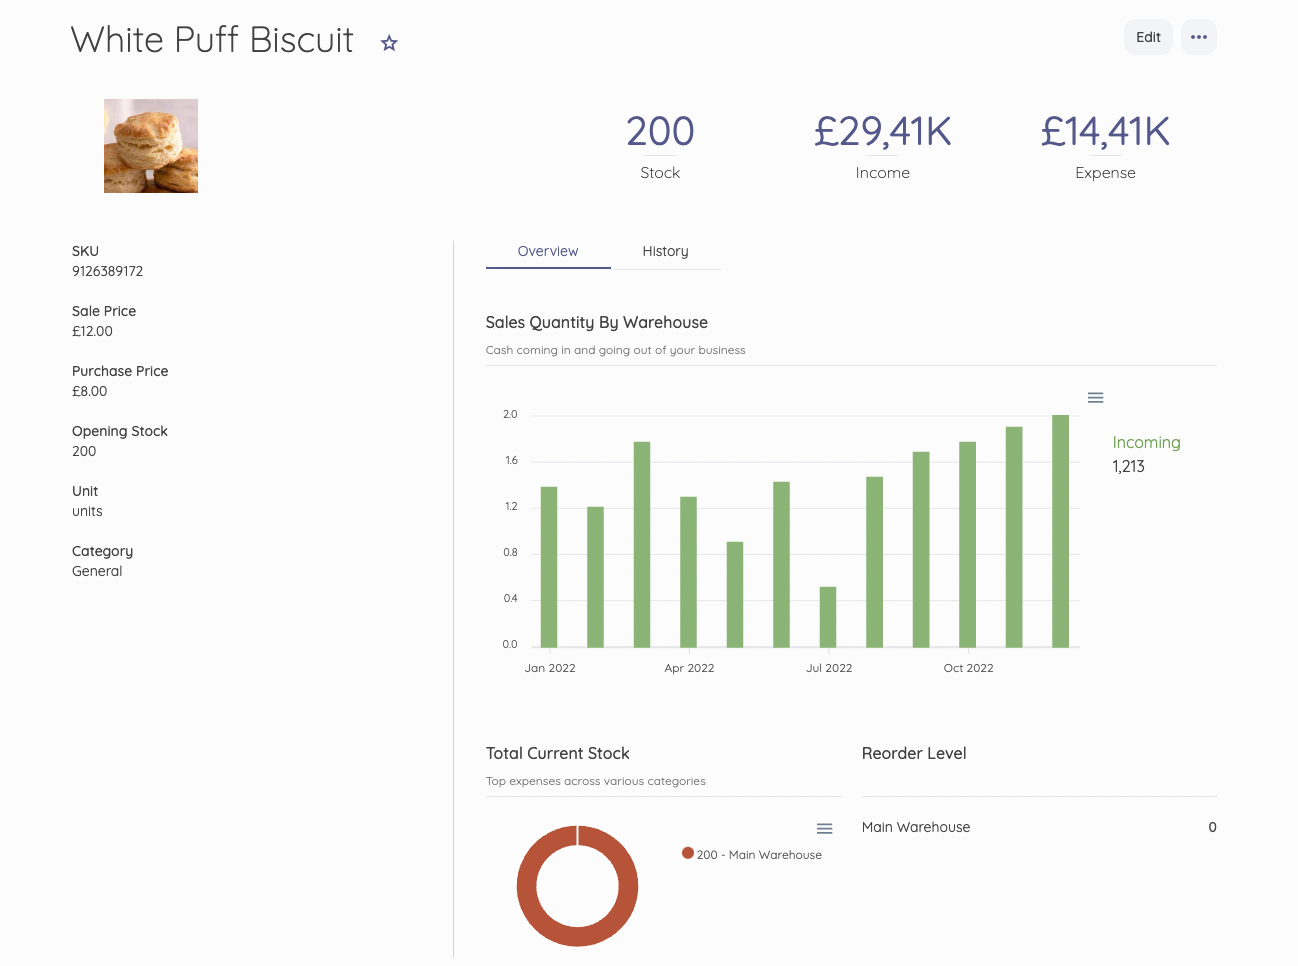Switch to the History tab
Screen dimensions: 1298x966
[x=665, y=251]
